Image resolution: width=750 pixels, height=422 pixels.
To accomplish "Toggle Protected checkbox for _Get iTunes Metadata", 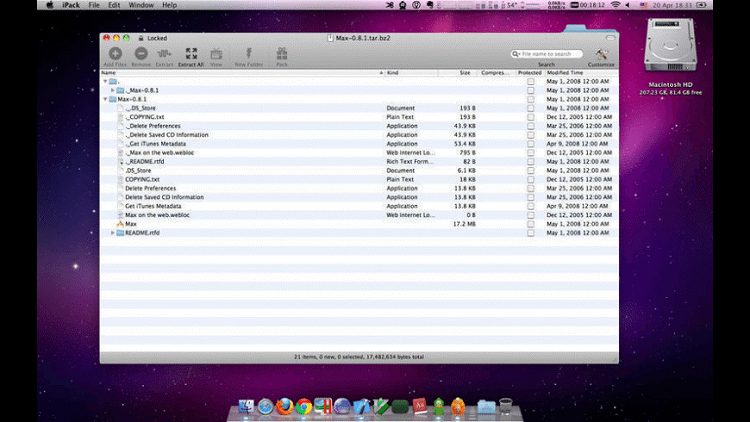I will tap(530, 144).
